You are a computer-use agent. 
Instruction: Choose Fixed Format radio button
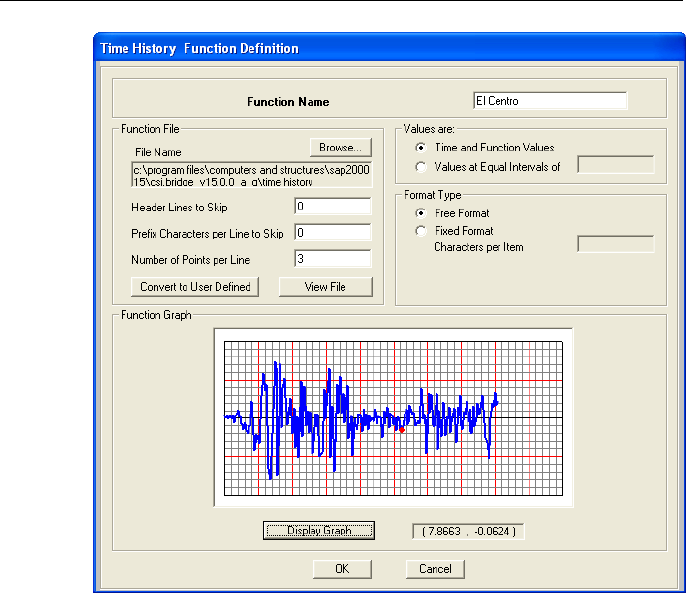tap(420, 231)
